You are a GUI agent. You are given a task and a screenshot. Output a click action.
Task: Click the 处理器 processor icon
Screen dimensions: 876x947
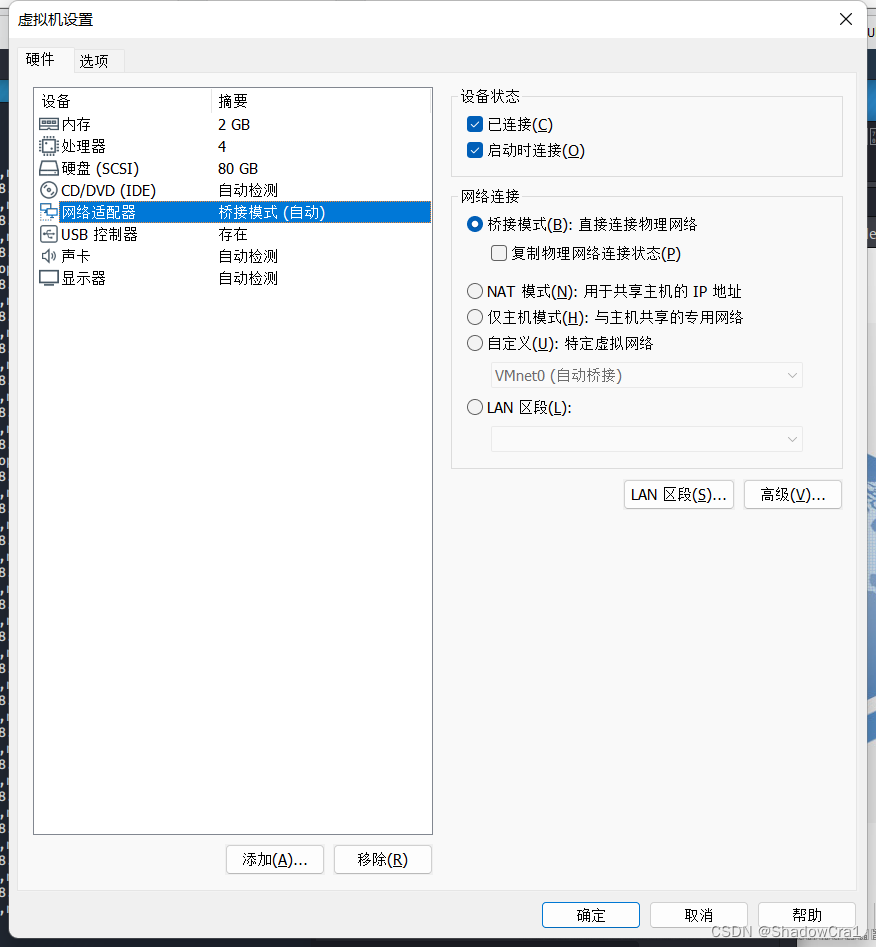pos(48,145)
